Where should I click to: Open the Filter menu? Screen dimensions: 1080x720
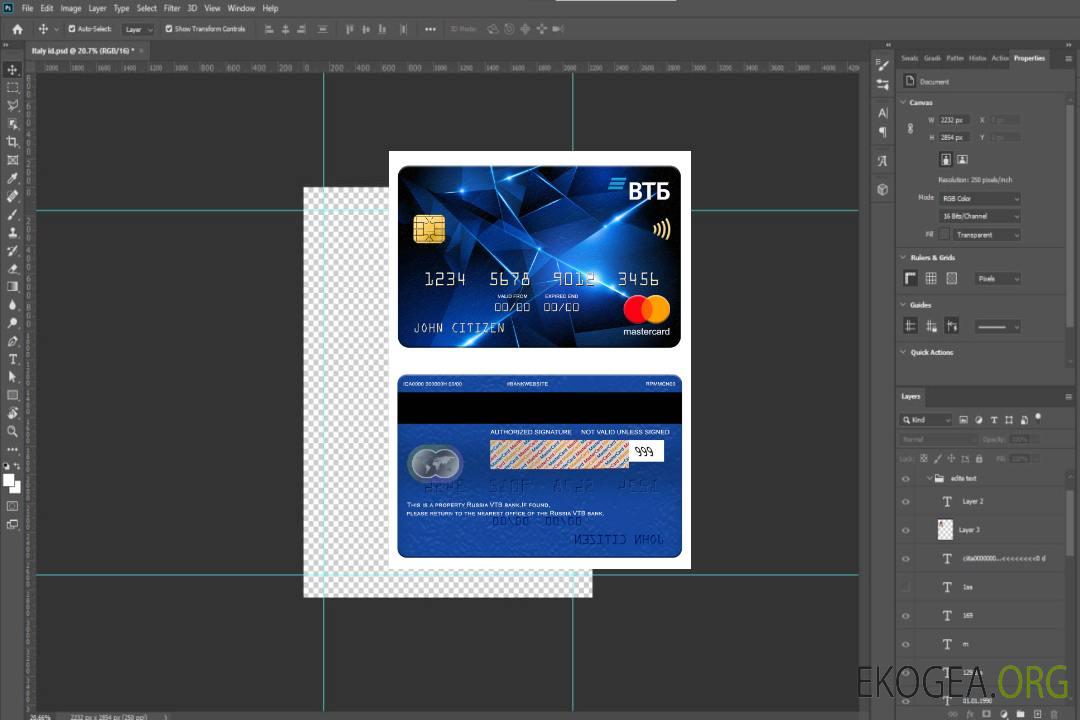click(x=172, y=8)
